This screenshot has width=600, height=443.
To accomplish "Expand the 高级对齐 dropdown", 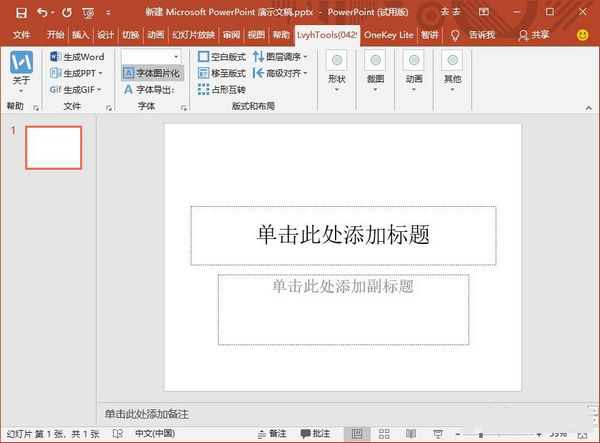I will point(304,73).
